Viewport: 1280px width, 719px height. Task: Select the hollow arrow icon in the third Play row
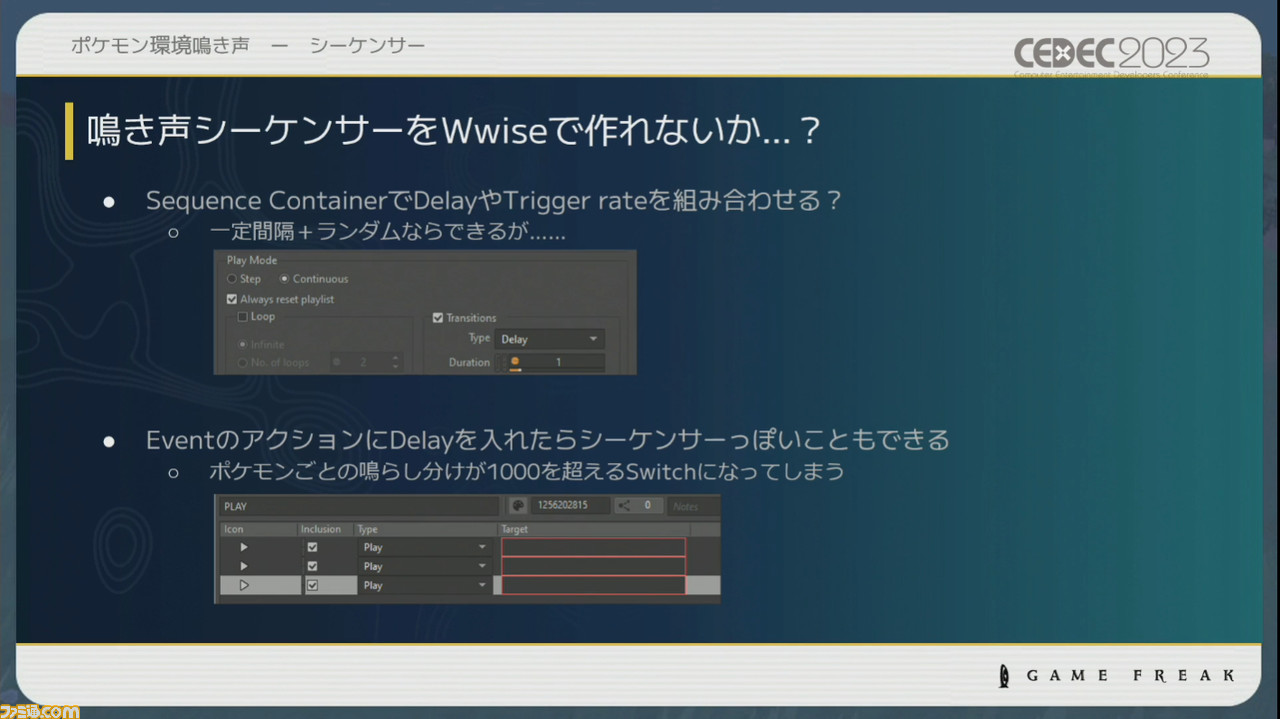(243, 585)
